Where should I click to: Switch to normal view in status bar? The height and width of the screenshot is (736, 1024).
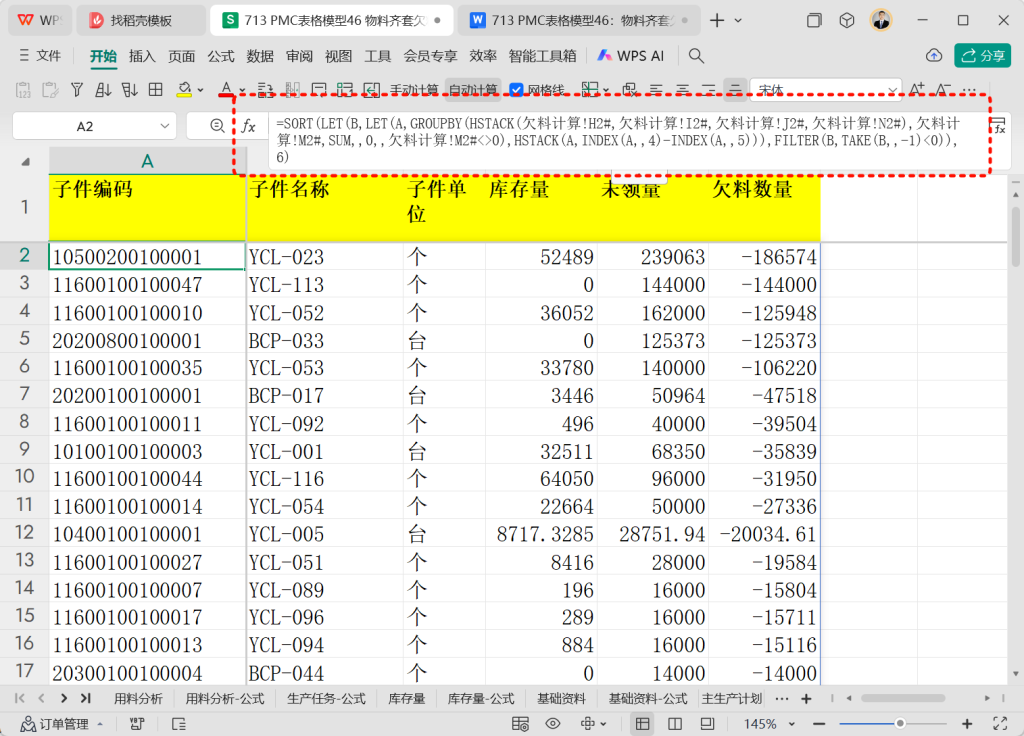click(x=643, y=724)
